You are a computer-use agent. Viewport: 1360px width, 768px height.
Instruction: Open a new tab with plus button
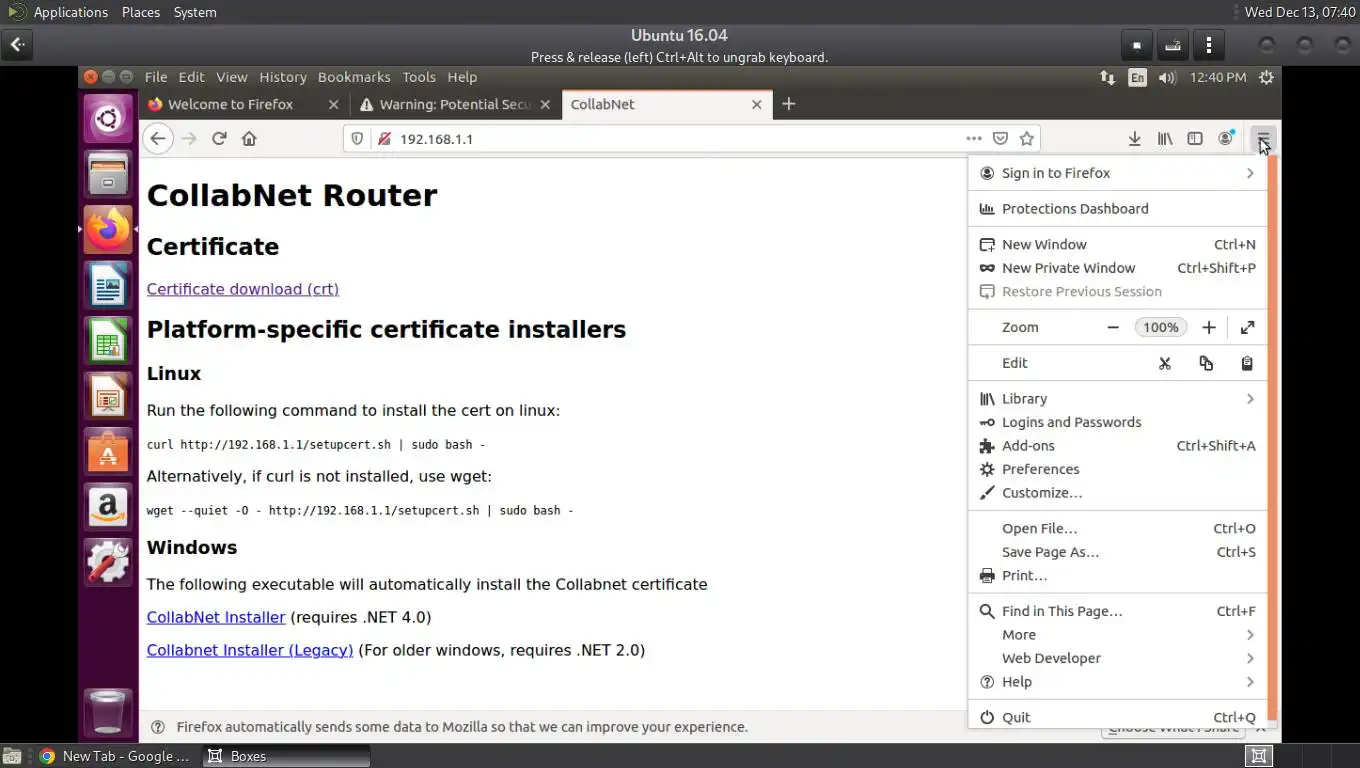788,104
